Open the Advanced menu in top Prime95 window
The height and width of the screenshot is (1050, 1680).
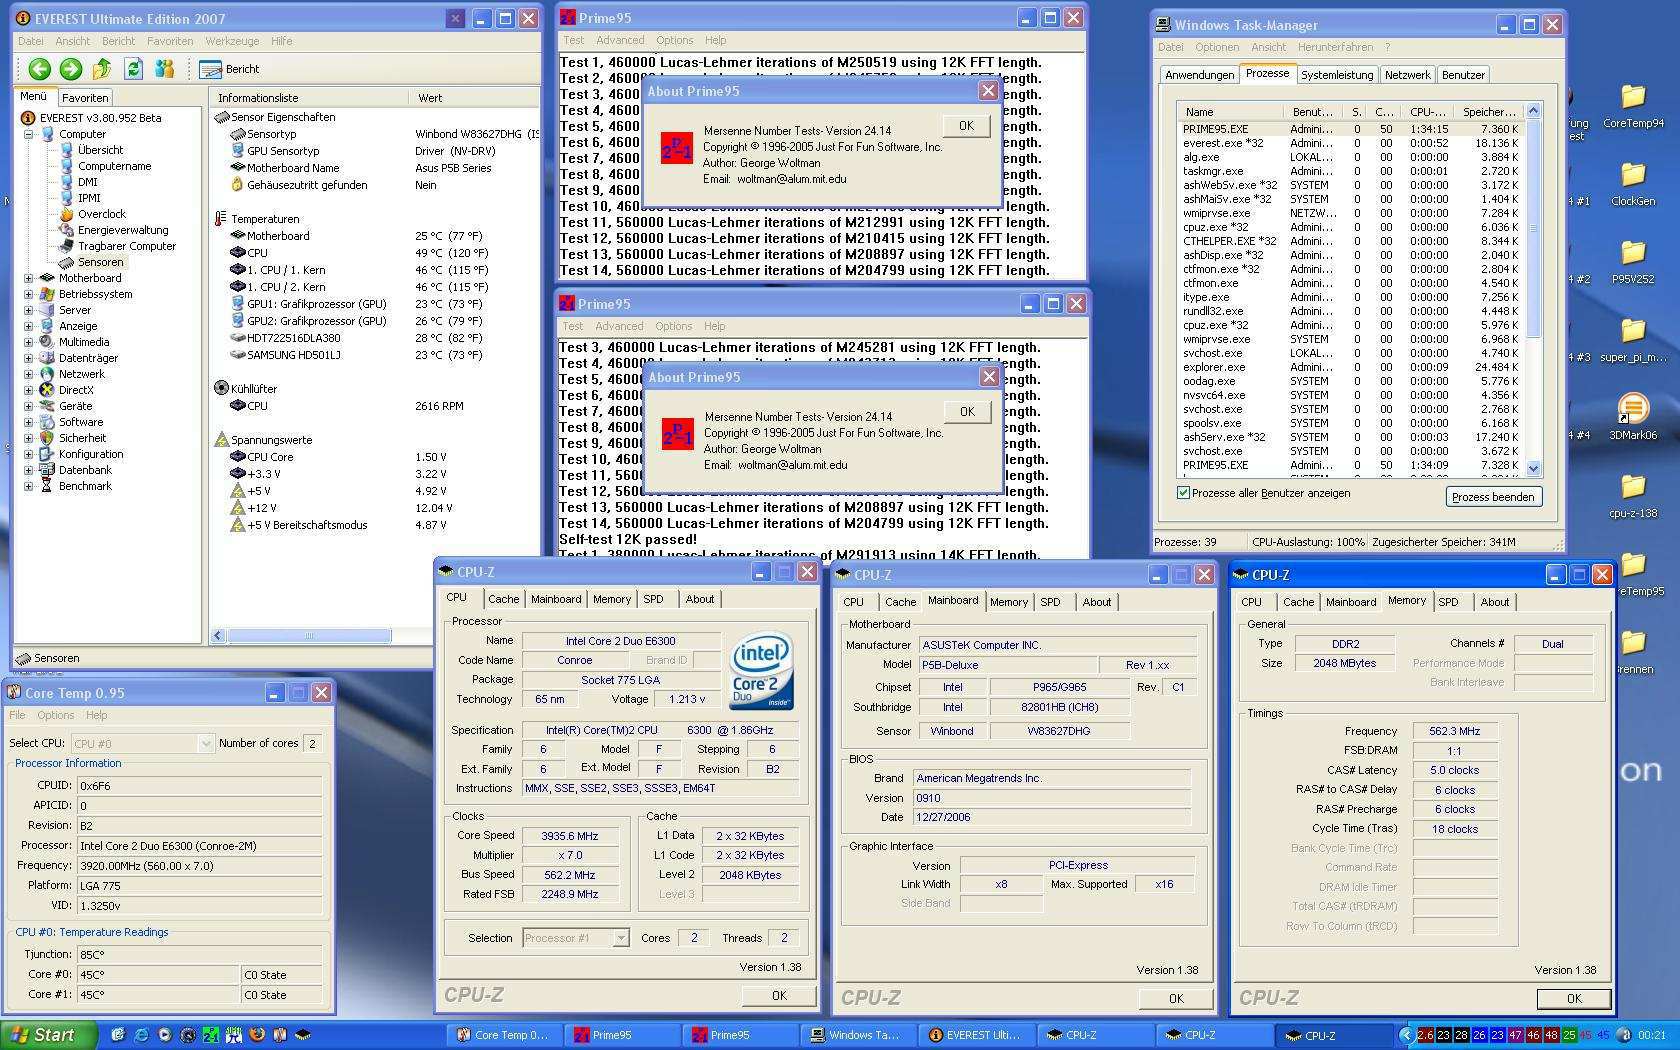[620, 40]
